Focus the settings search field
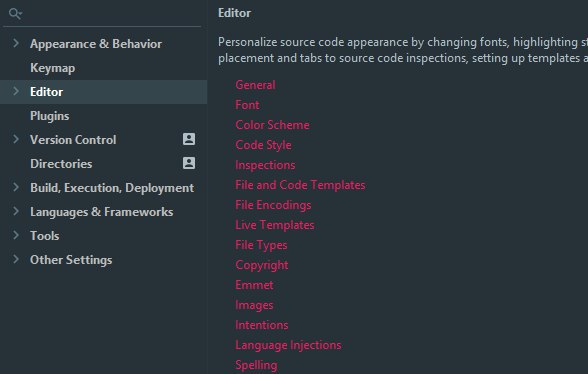 (102, 14)
